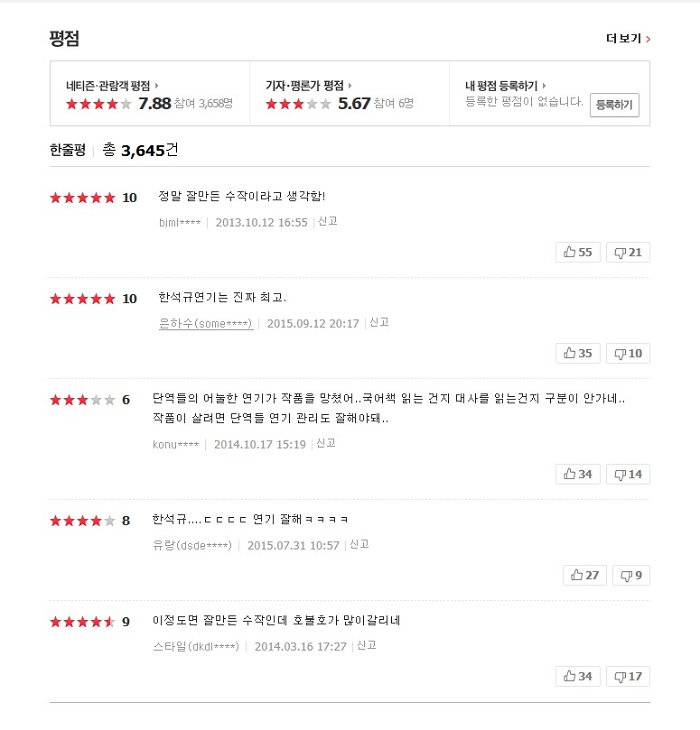
Task: Upvote the 스타일 review with 34 likes
Action: pyautogui.click(x=578, y=676)
